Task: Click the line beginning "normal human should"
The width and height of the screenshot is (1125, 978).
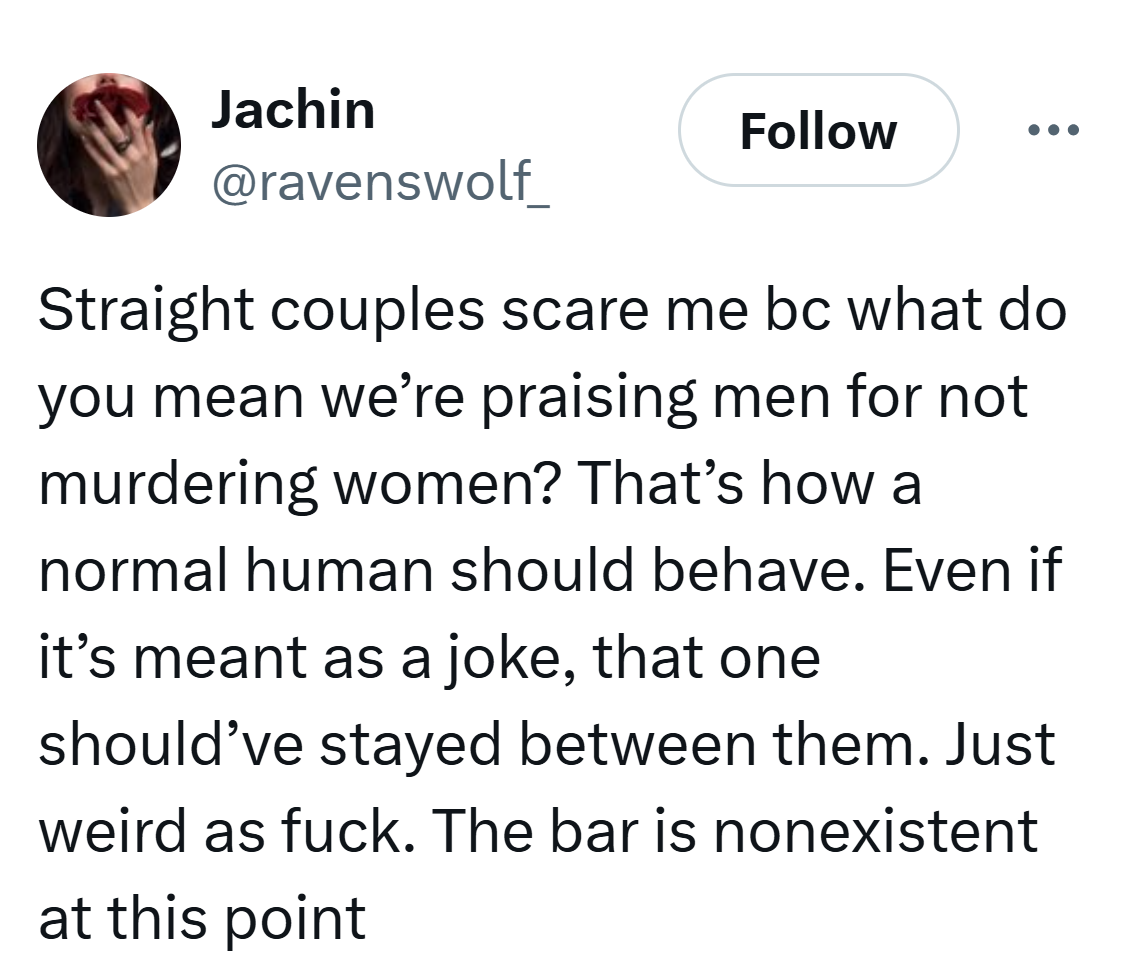Action: 548,572
